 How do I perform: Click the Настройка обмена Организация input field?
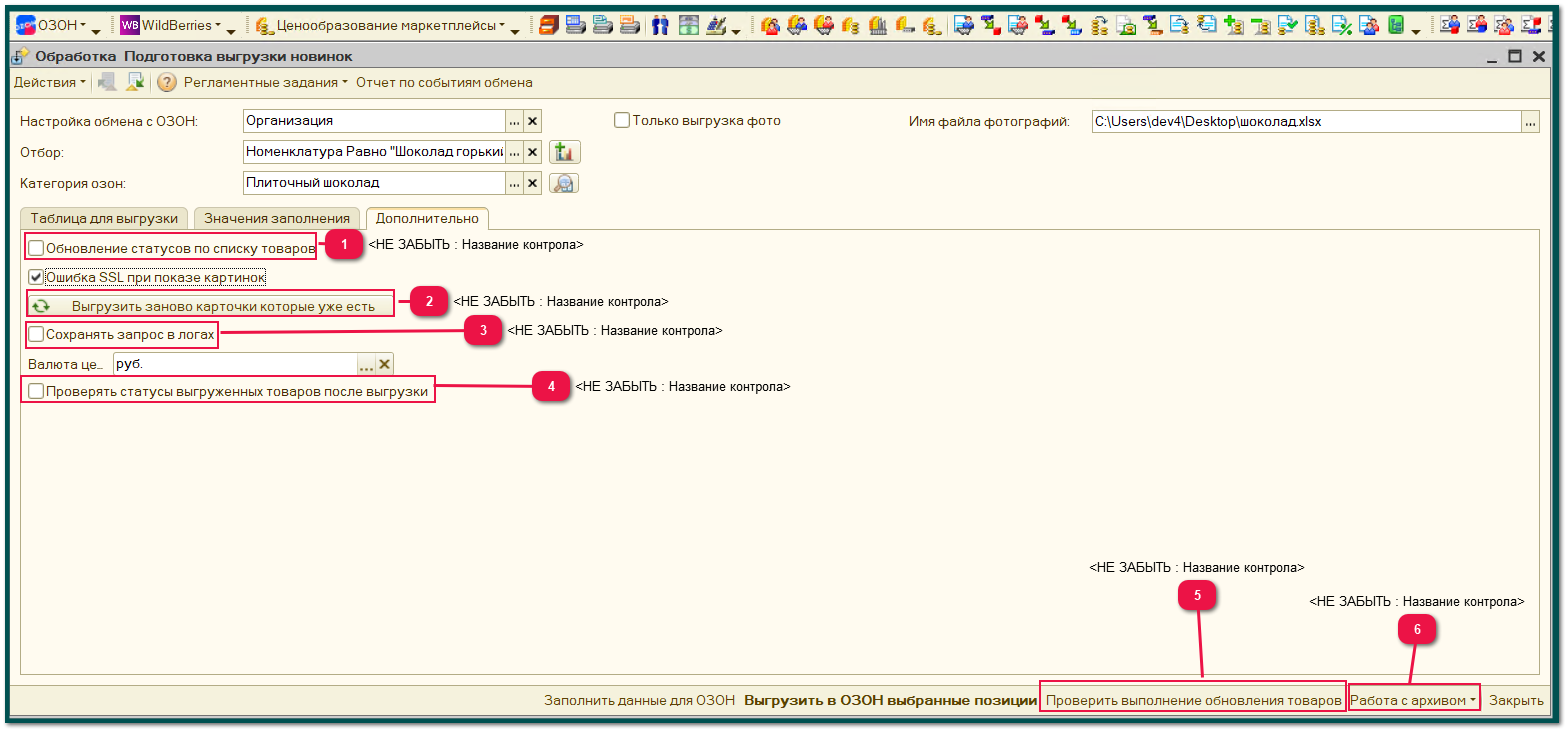[374, 121]
